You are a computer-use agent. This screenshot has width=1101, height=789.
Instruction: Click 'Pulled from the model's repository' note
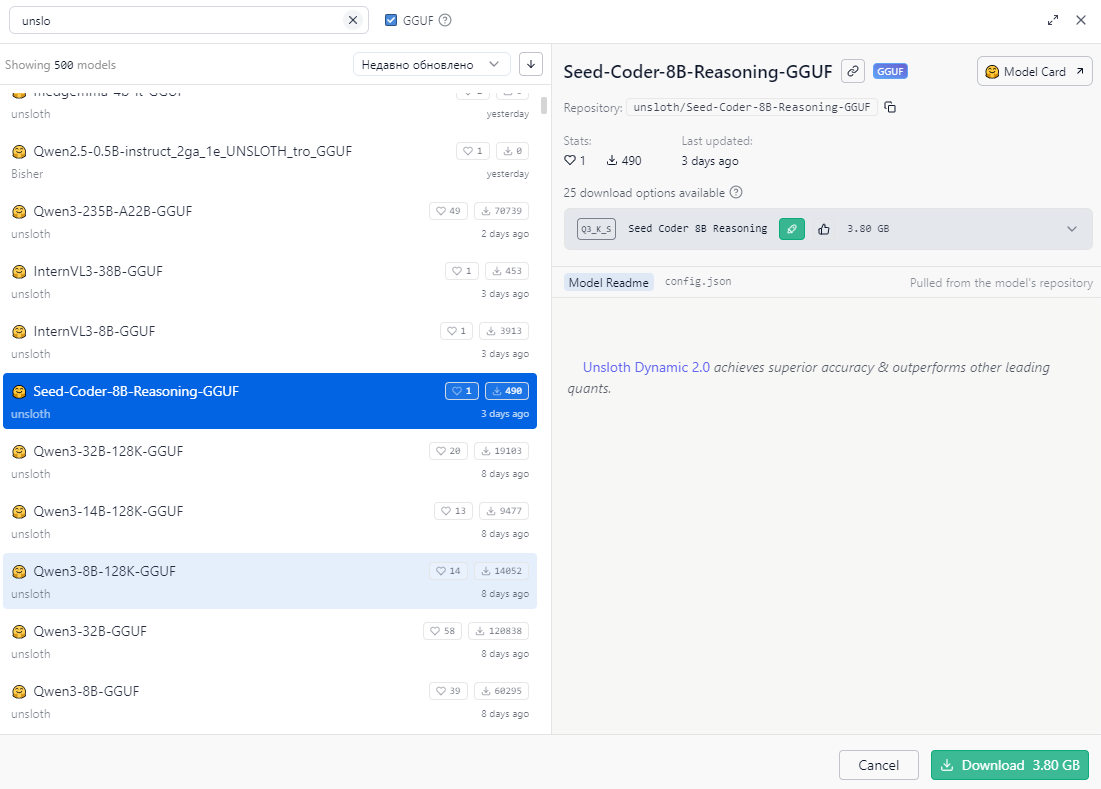[x=1001, y=283]
